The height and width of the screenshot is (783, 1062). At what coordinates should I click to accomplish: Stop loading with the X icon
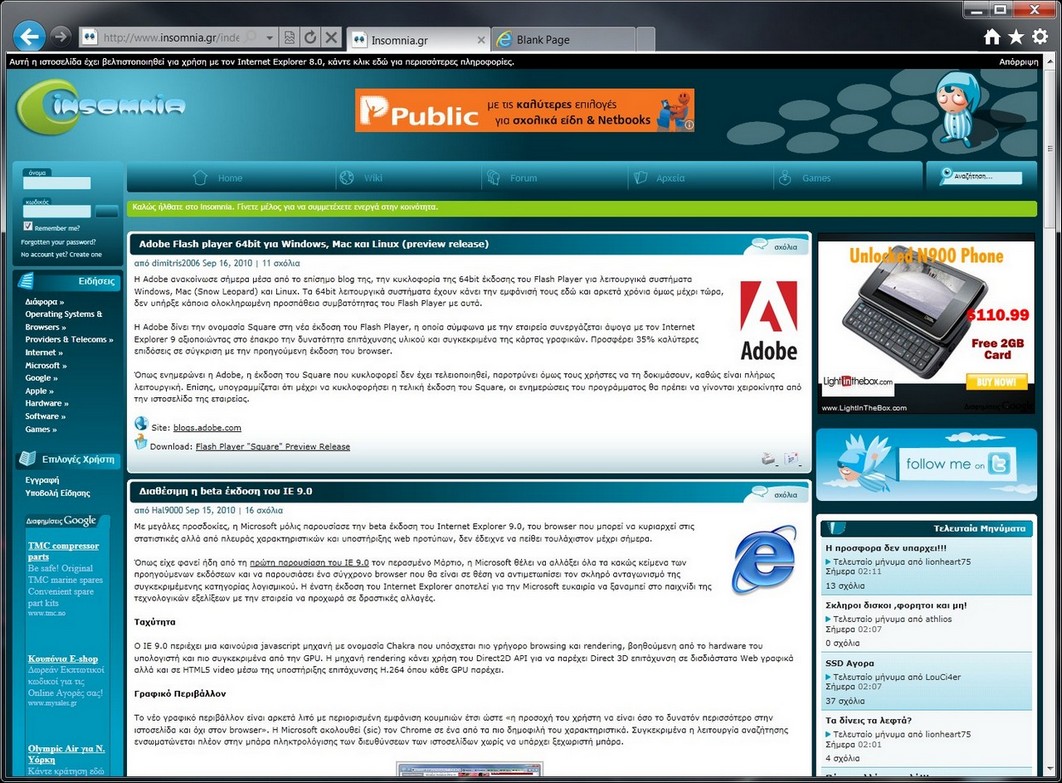click(x=331, y=37)
